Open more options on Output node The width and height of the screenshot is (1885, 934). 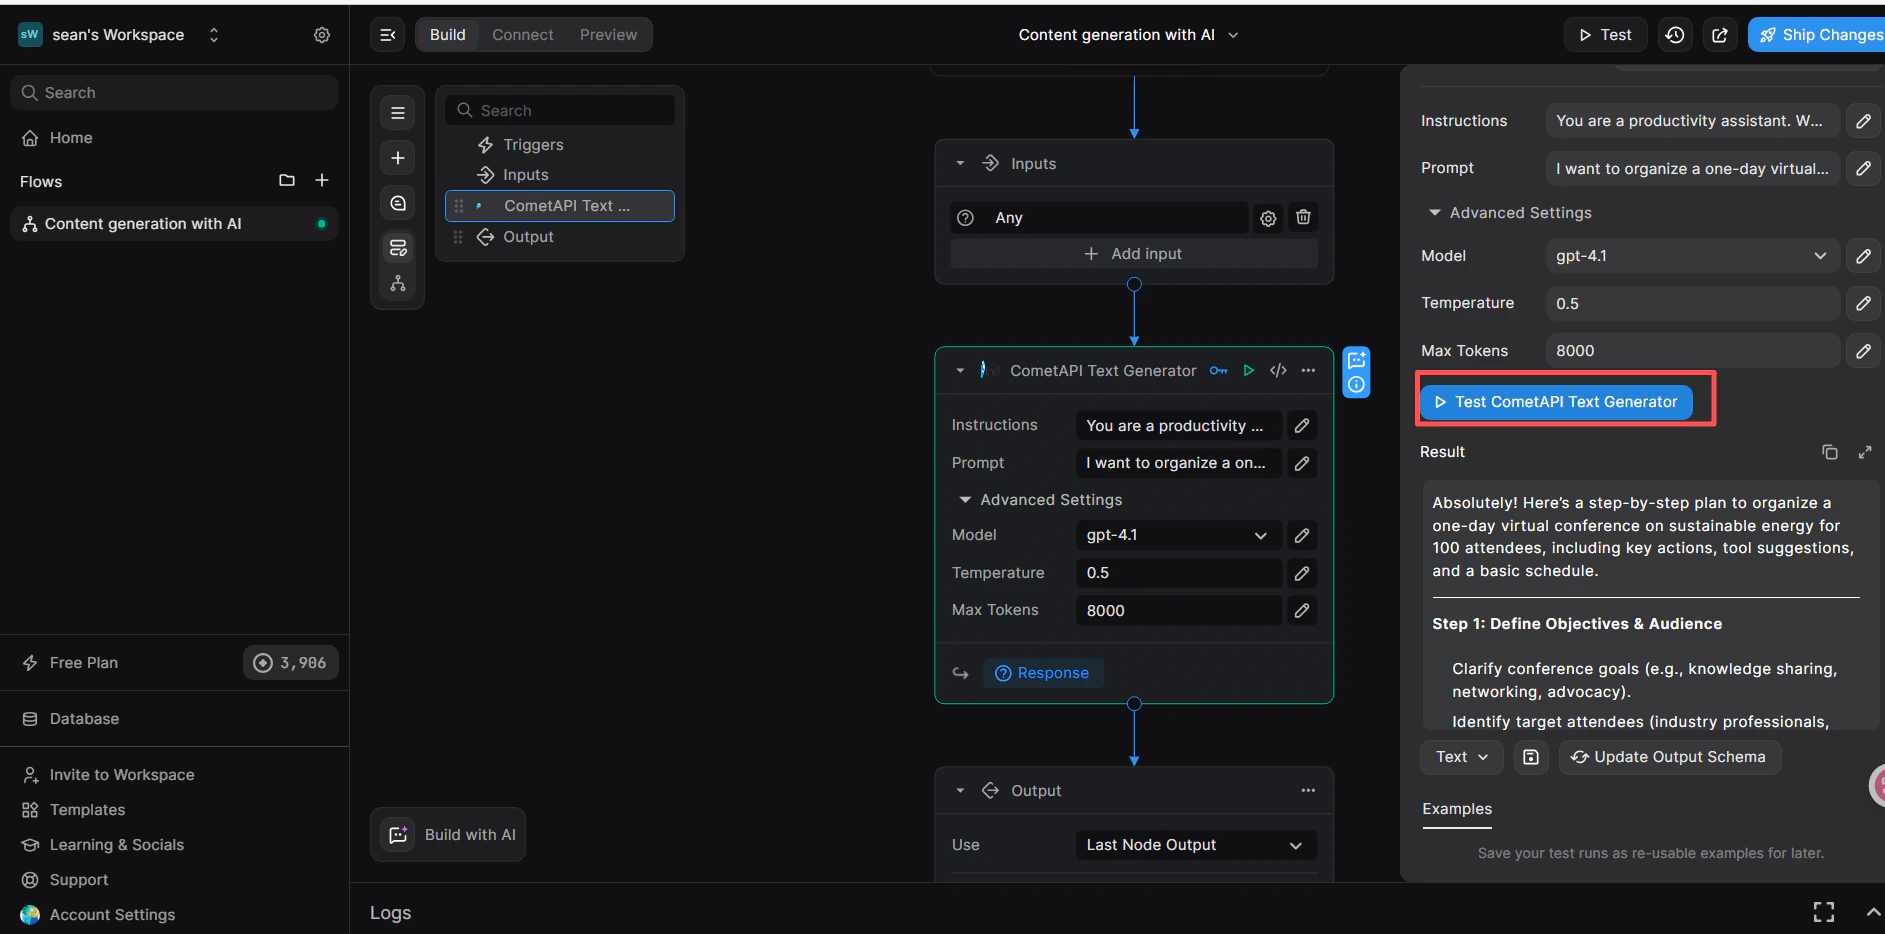(1308, 790)
